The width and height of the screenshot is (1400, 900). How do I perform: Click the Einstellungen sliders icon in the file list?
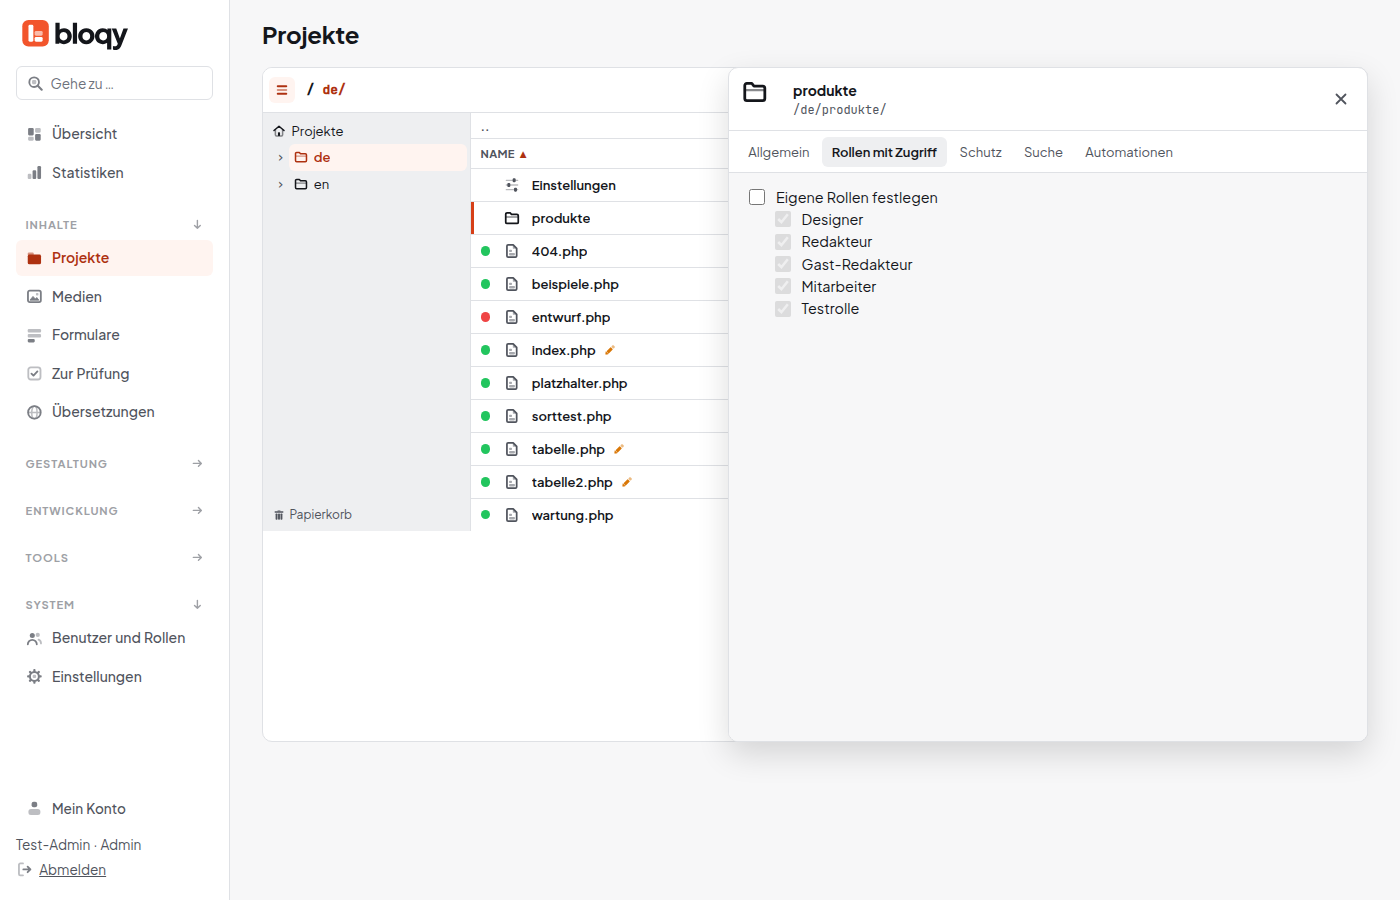(512, 185)
